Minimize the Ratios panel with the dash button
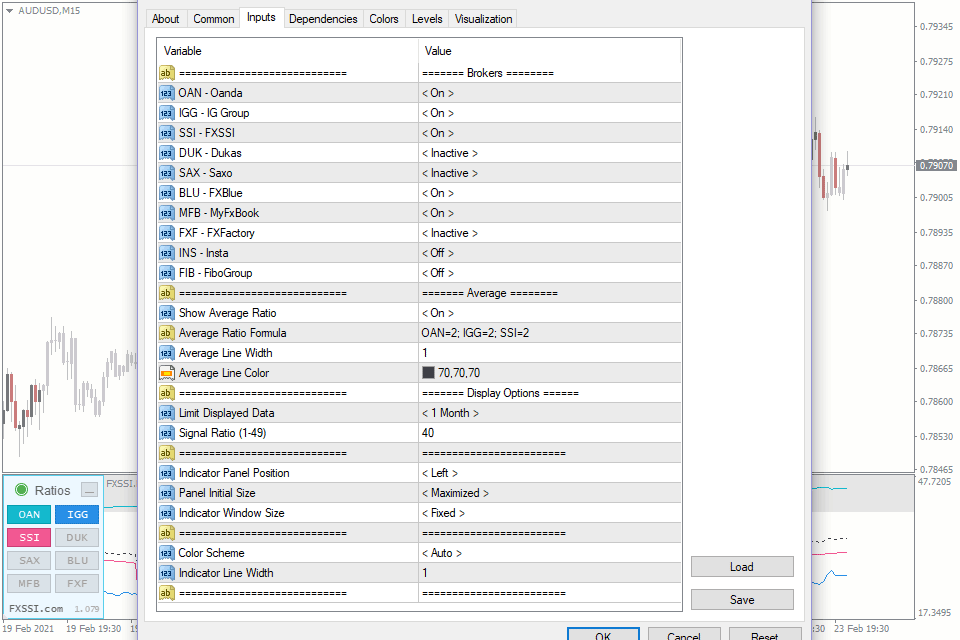 click(x=89, y=490)
